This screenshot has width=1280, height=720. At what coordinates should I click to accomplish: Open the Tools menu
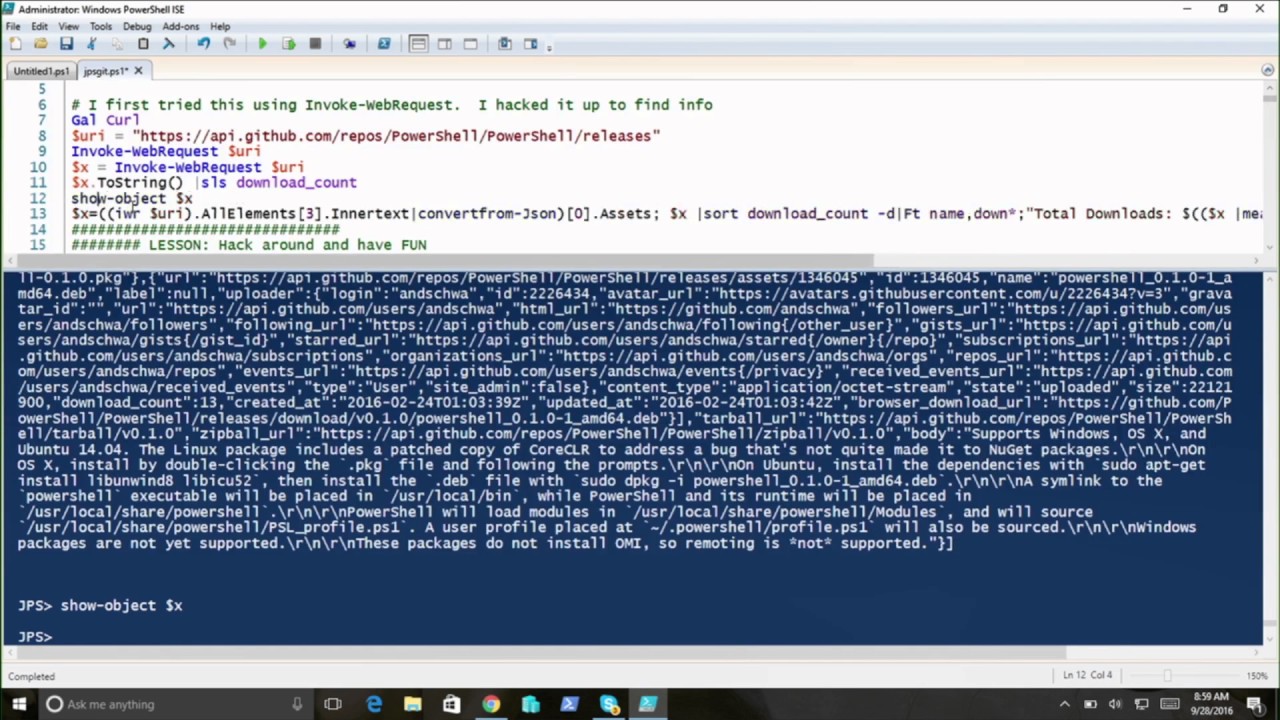tap(101, 26)
